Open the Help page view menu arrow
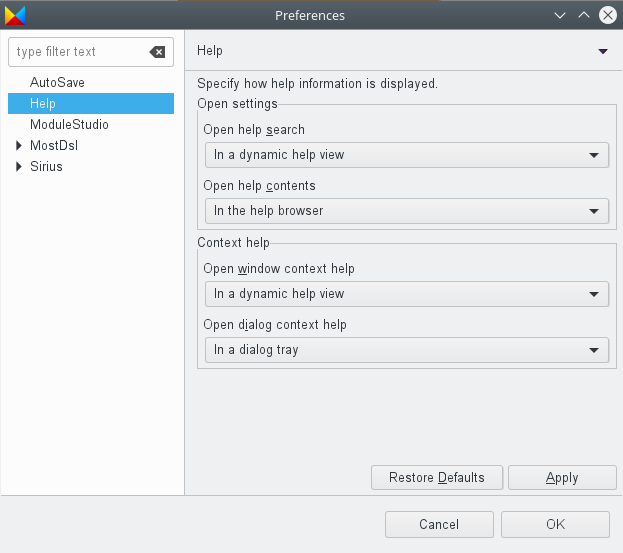 click(603, 51)
